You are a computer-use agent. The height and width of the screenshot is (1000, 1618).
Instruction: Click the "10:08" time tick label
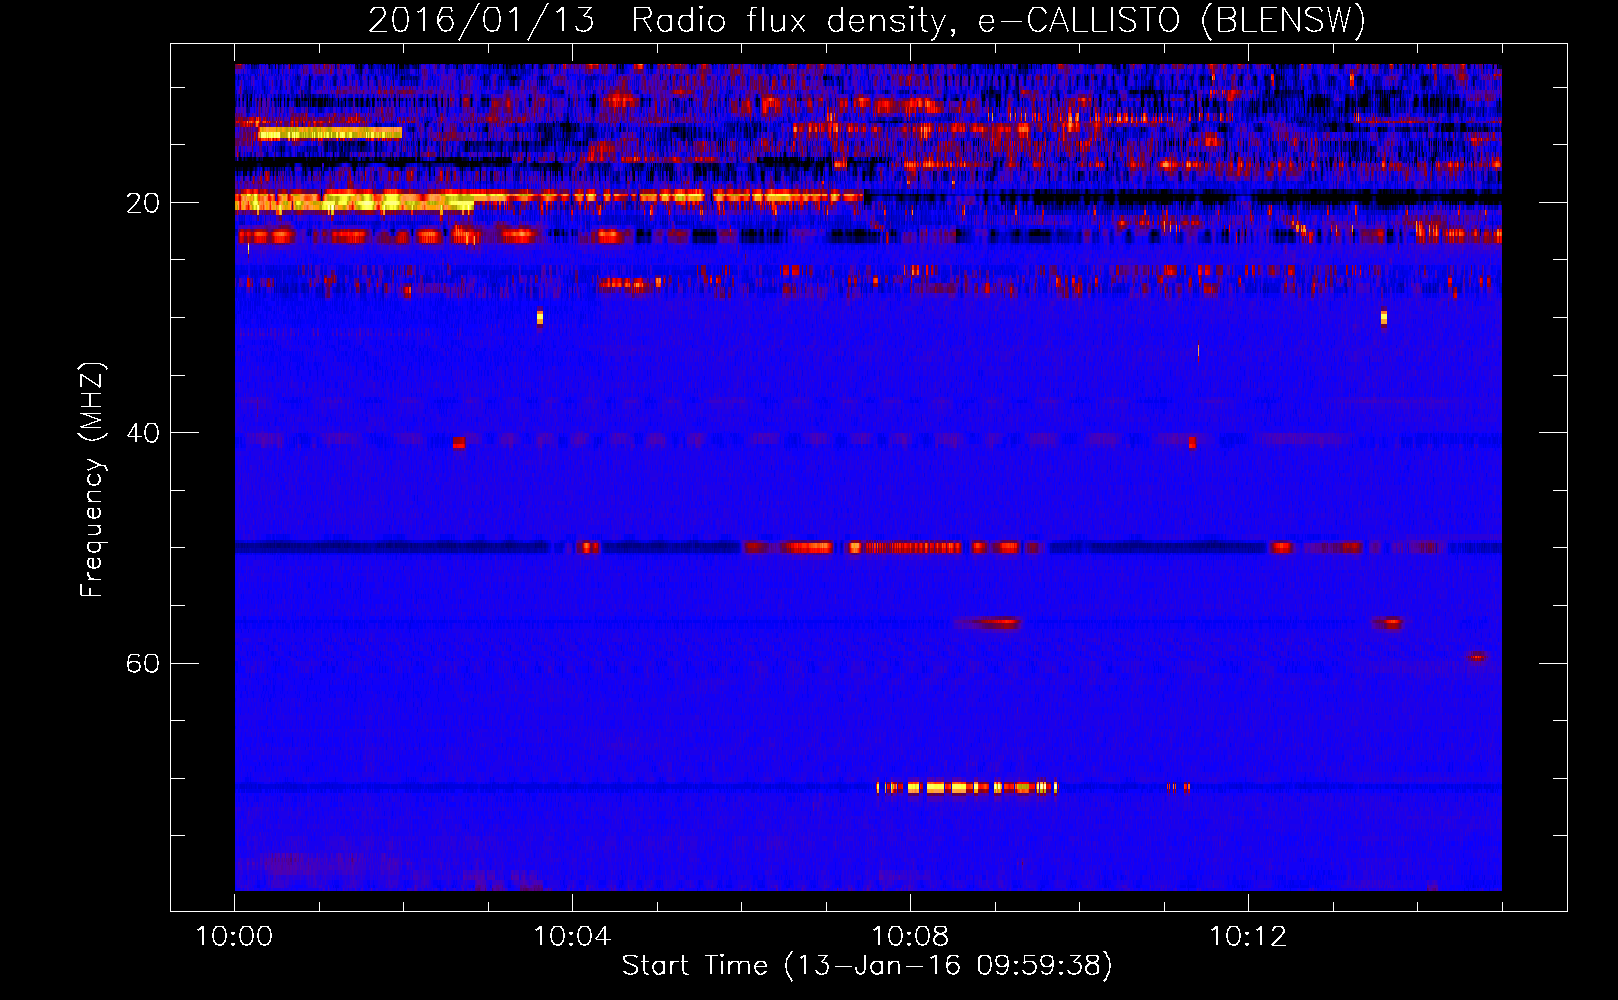(910, 937)
